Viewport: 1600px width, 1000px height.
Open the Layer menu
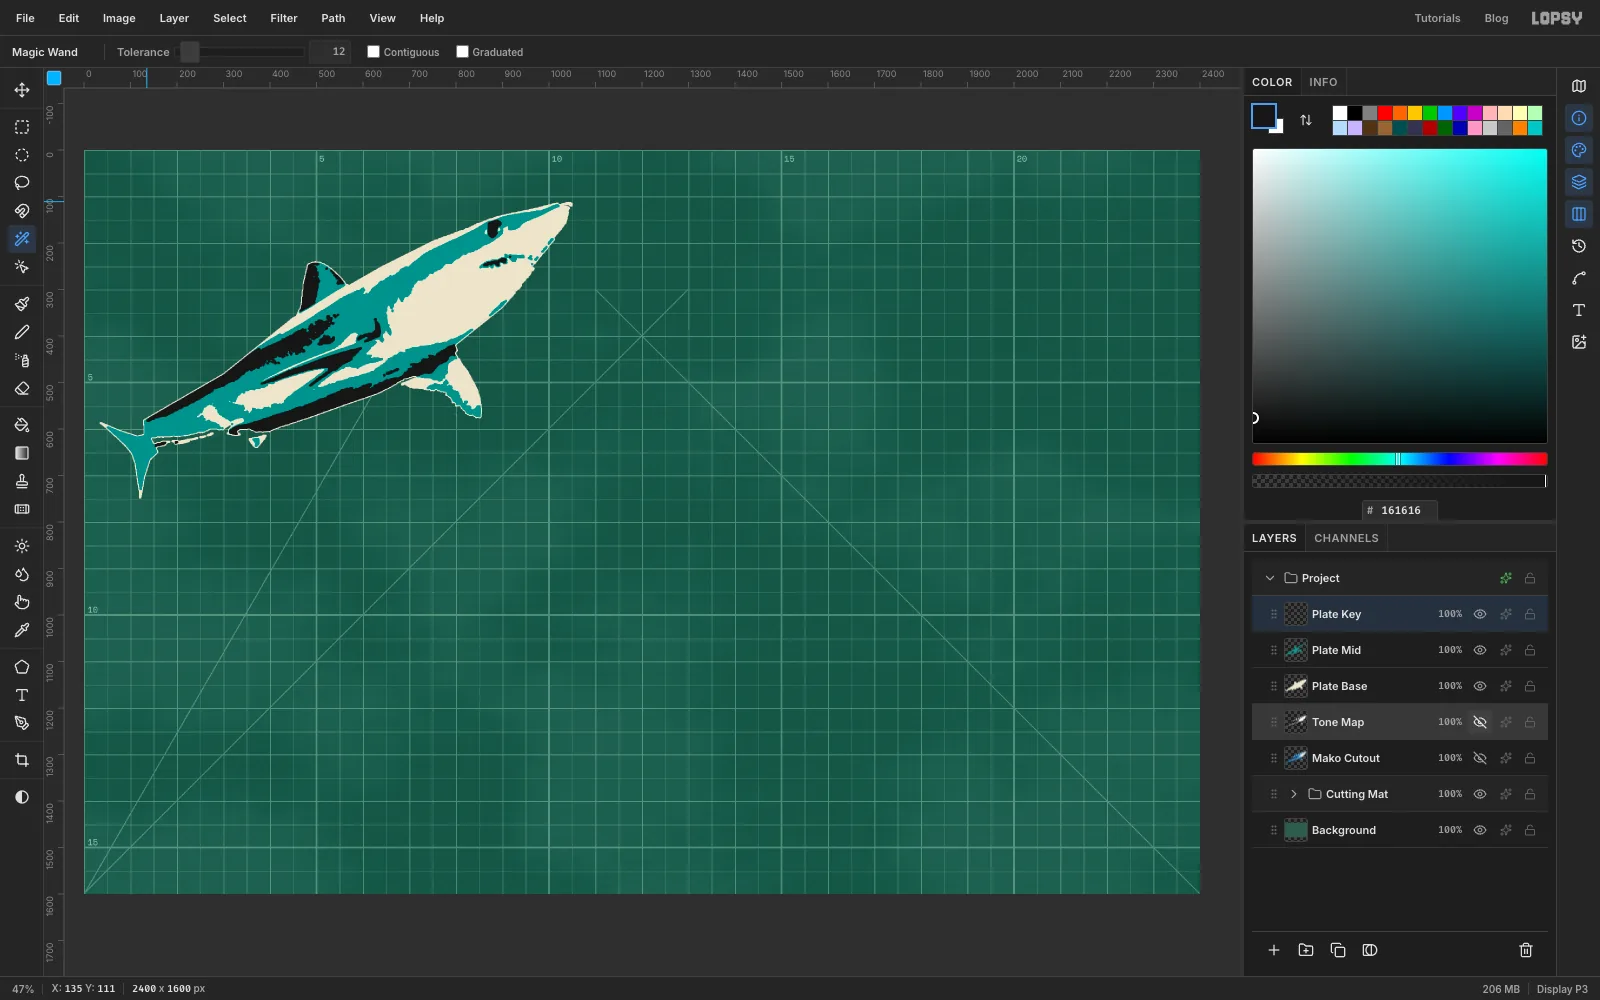pos(174,18)
